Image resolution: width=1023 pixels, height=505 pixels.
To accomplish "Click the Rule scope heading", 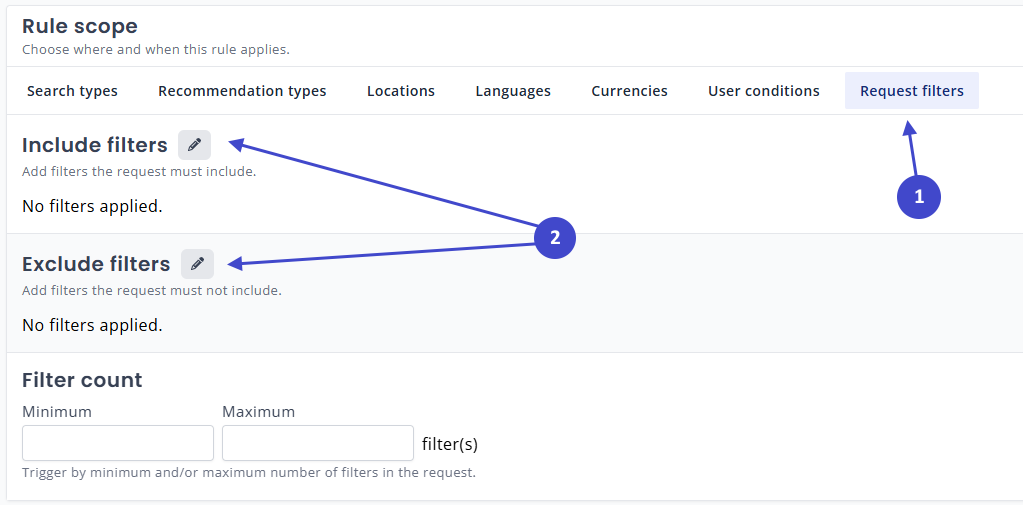I will [80, 27].
